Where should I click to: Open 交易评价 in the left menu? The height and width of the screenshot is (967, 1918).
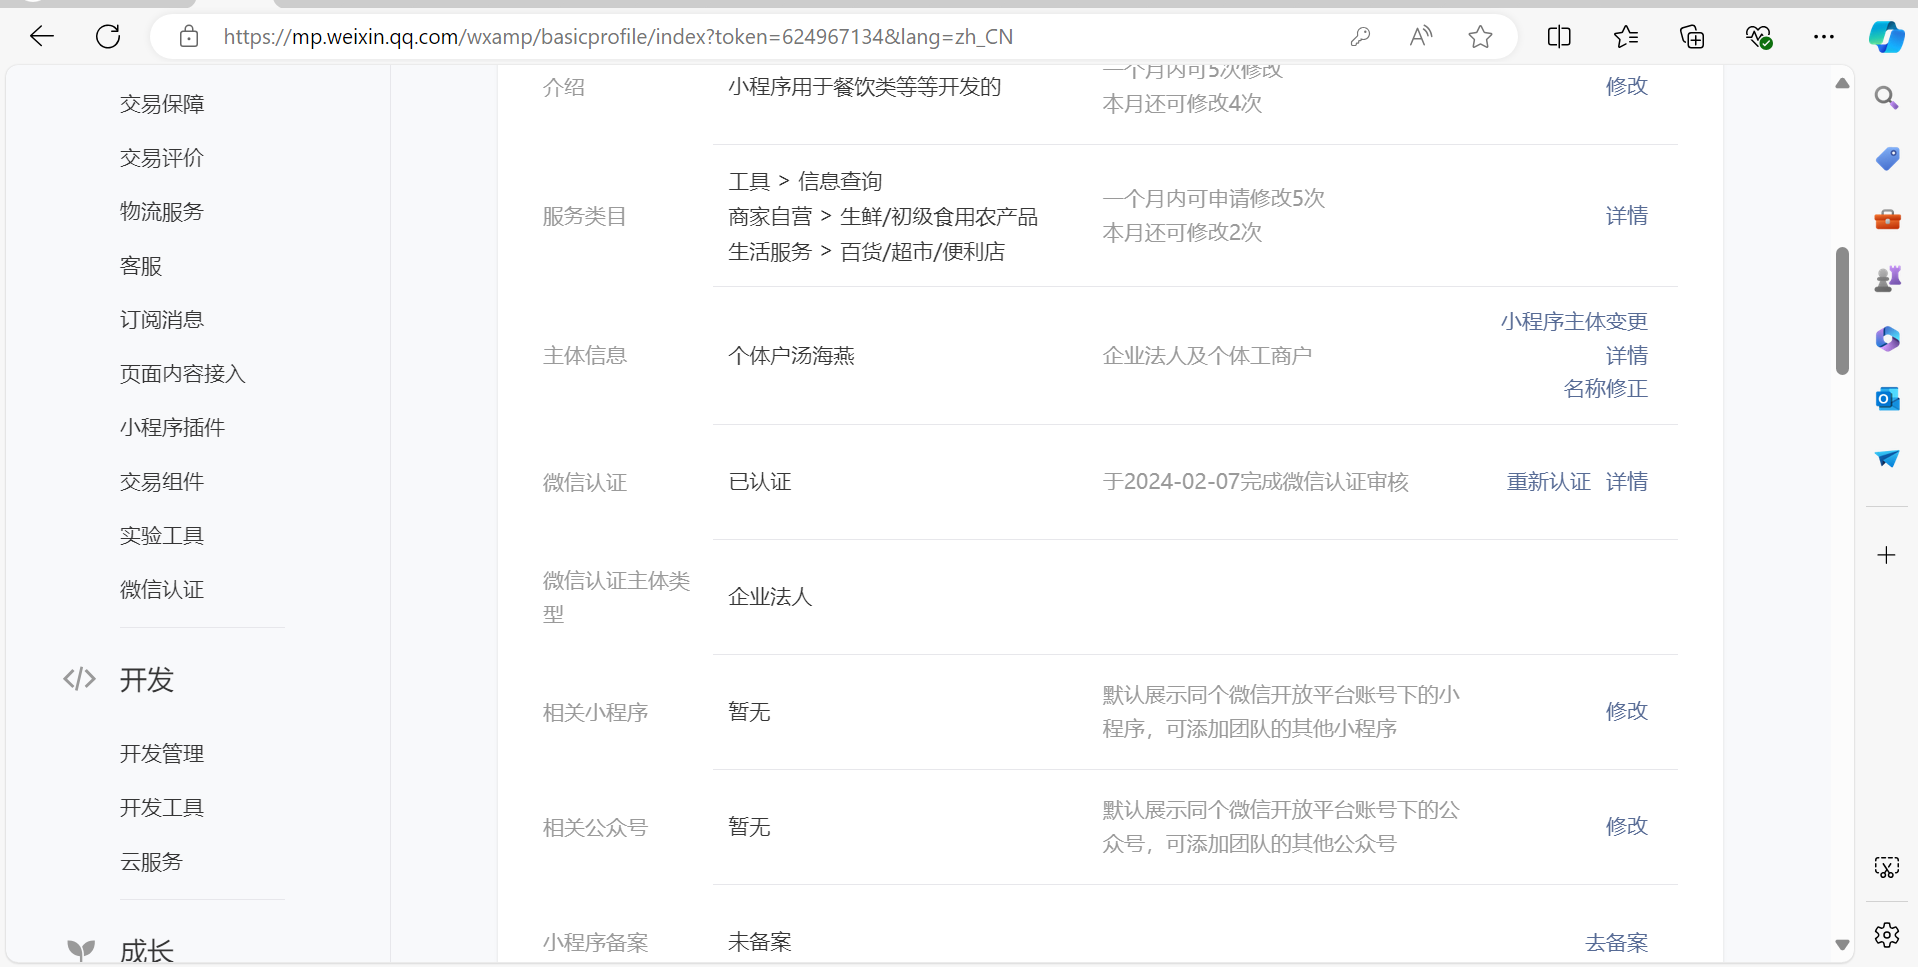(162, 158)
